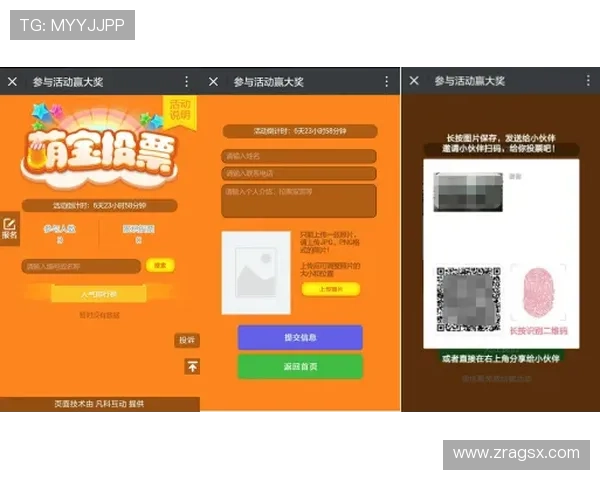Focus the personal introduction text area

point(299,201)
